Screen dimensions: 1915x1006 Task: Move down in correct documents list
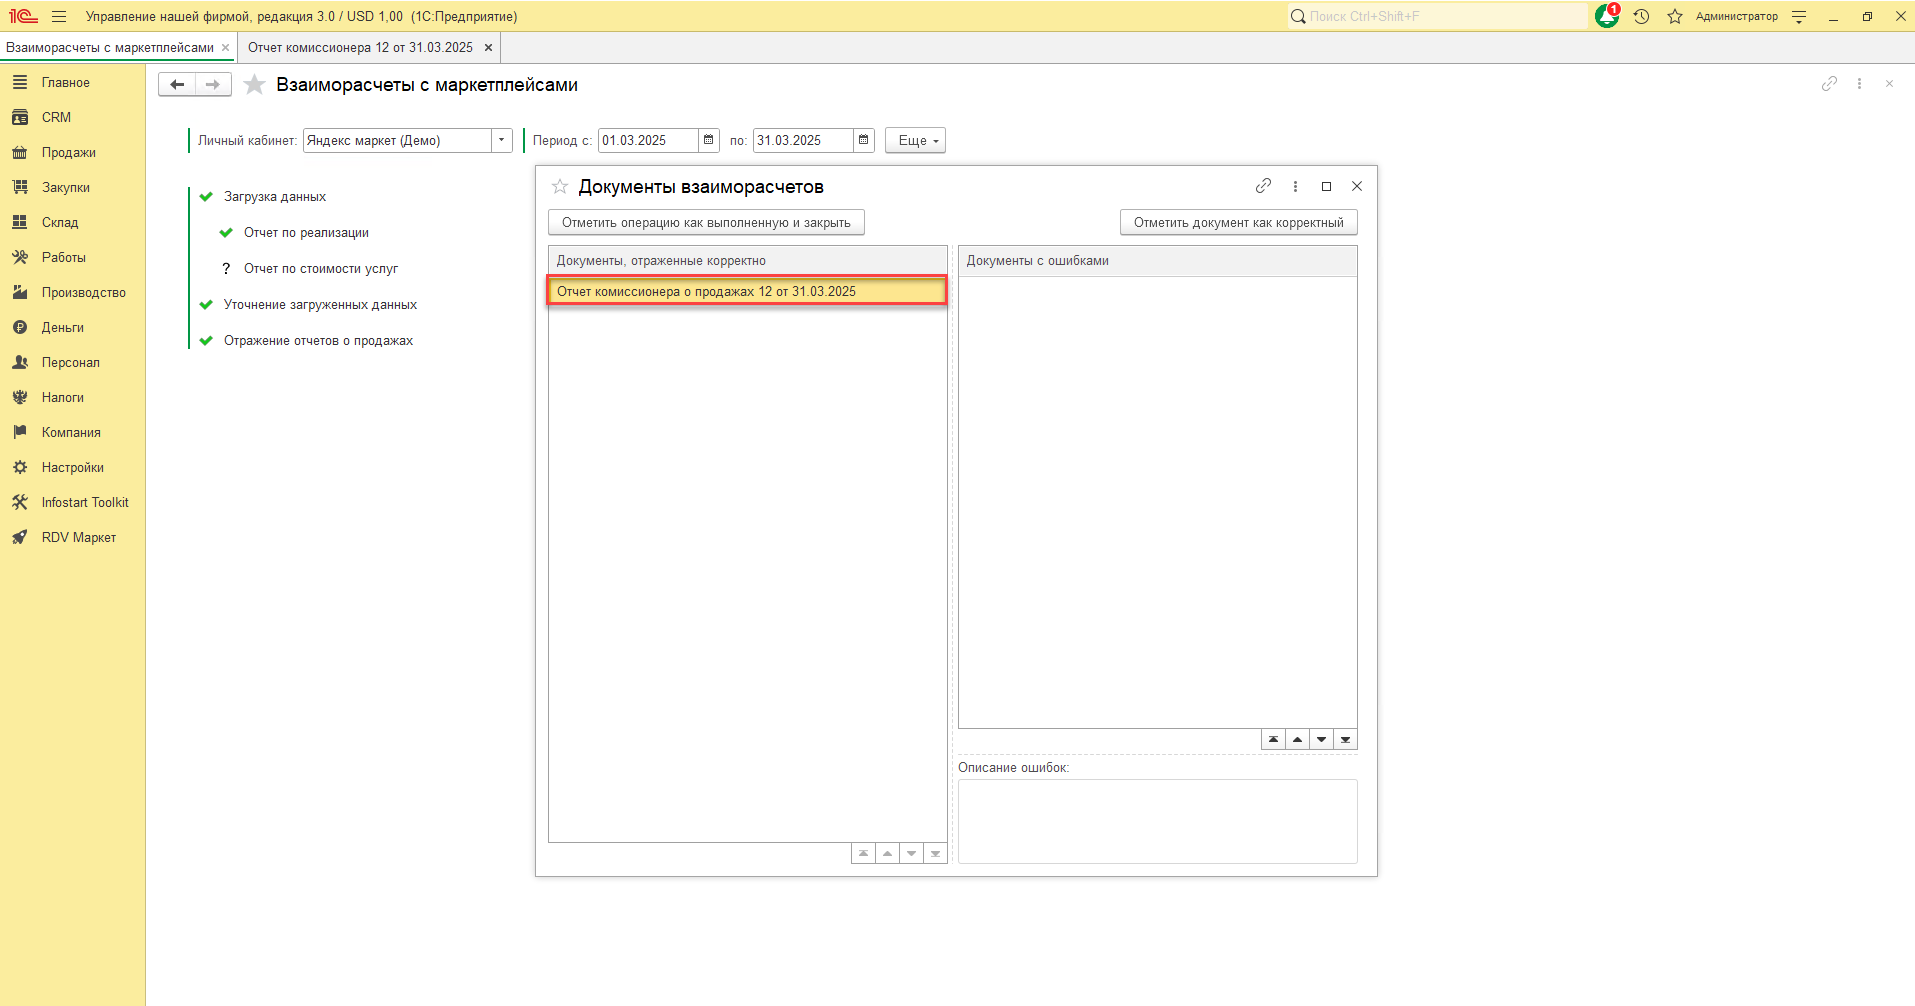point(911,854)
